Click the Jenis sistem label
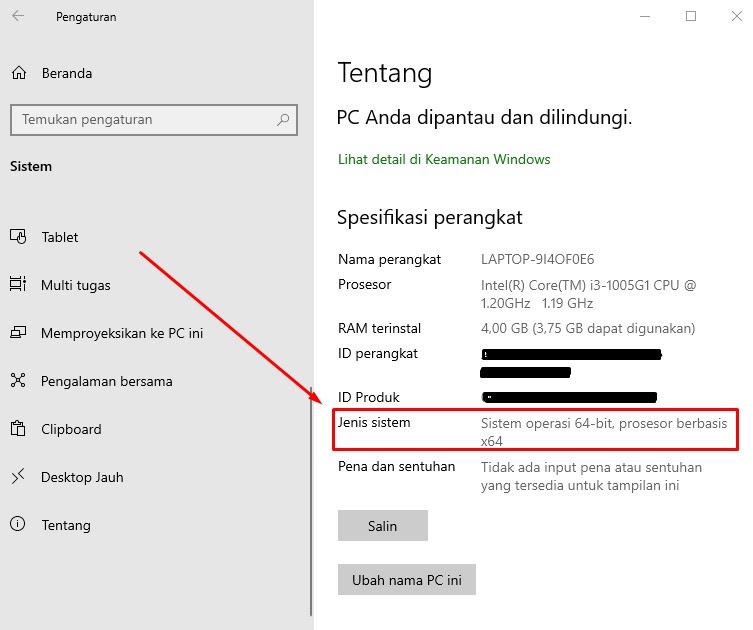 point(374,423)
